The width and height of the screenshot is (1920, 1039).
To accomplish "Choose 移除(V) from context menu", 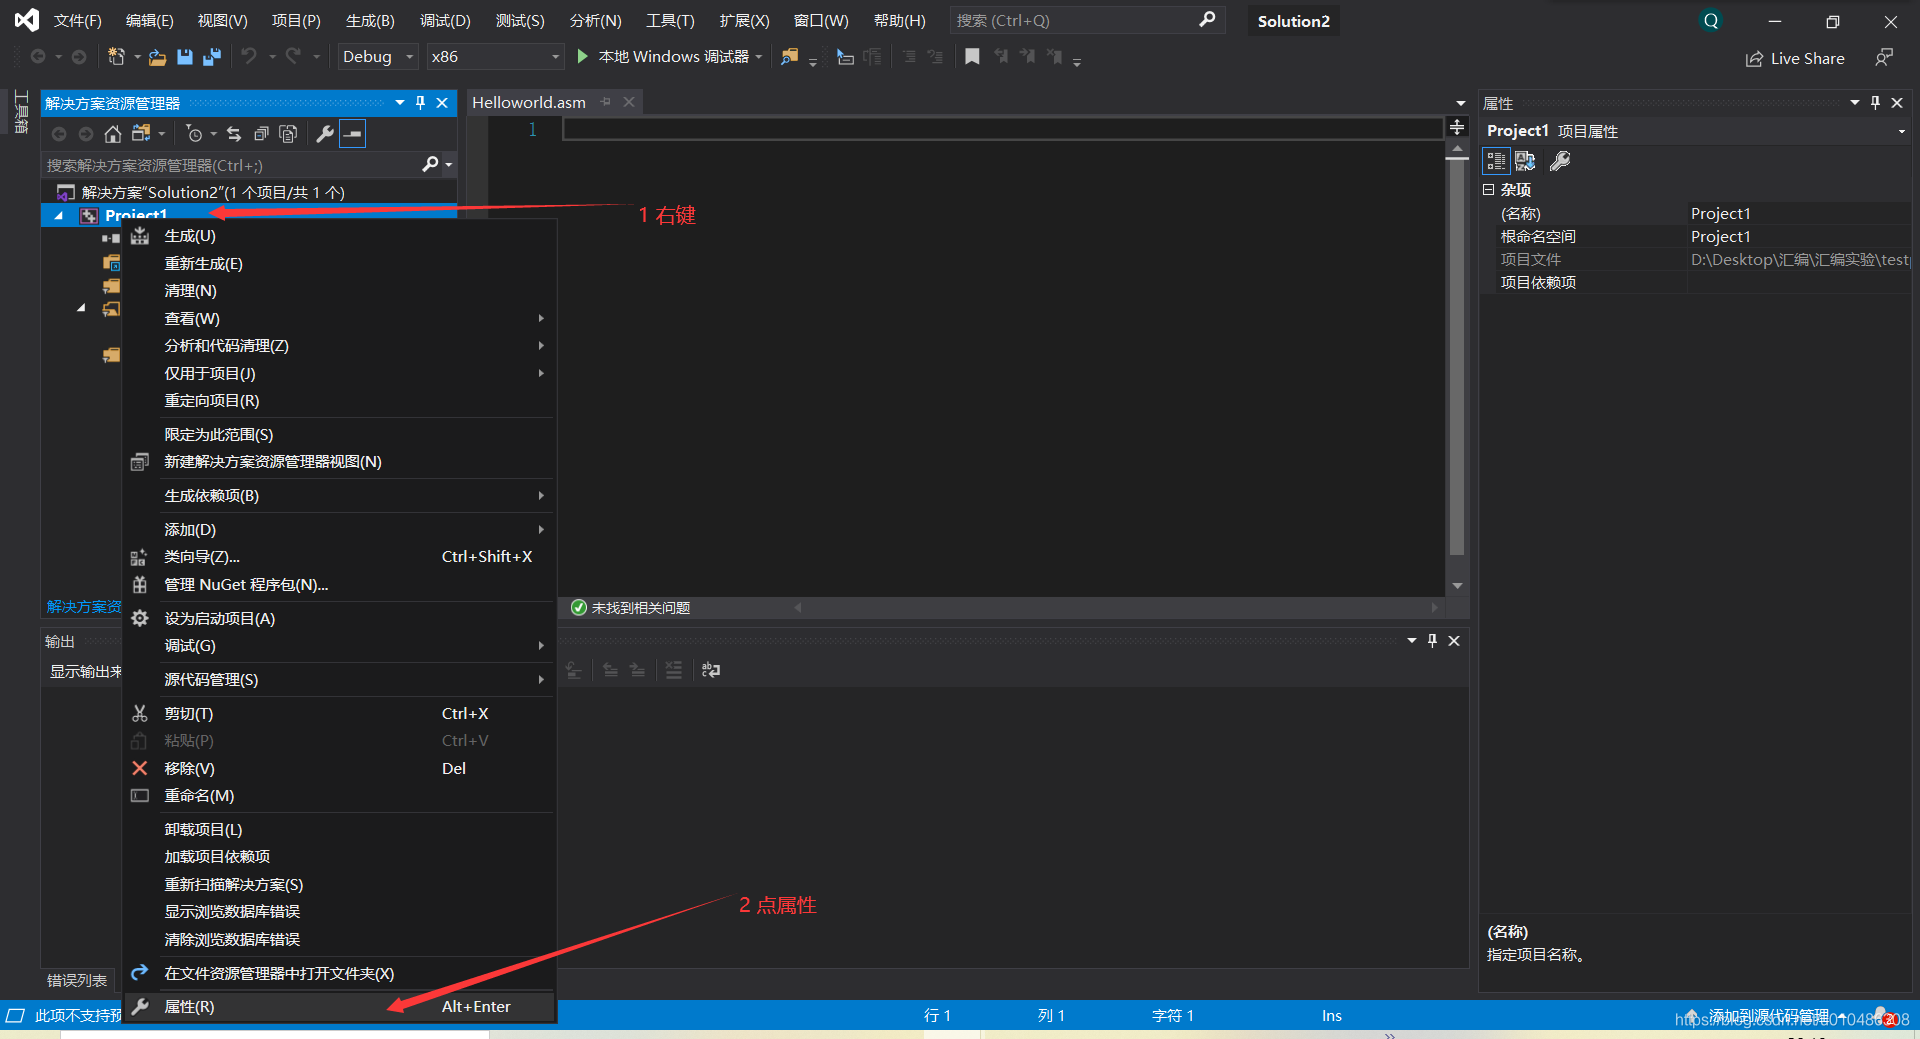I will 339,769.
